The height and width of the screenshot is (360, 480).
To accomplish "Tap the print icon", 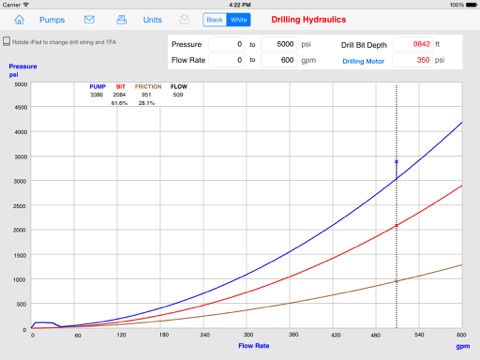I will [121, 20].
